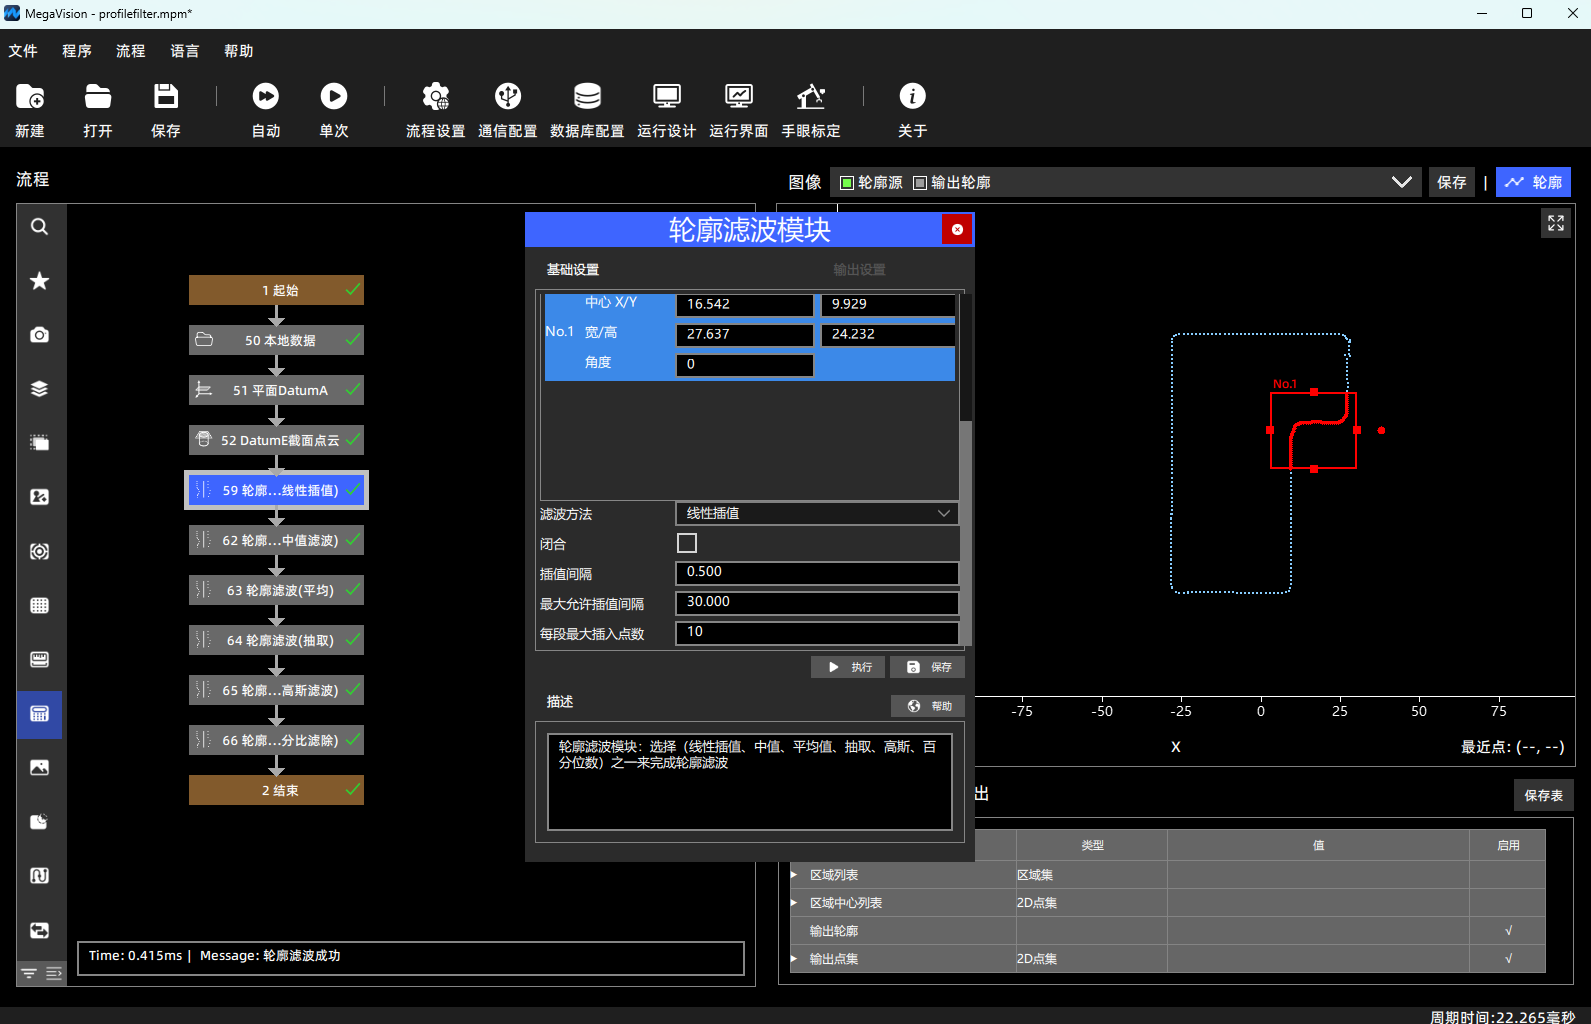Open the 语言 menu

pos(185,51)
